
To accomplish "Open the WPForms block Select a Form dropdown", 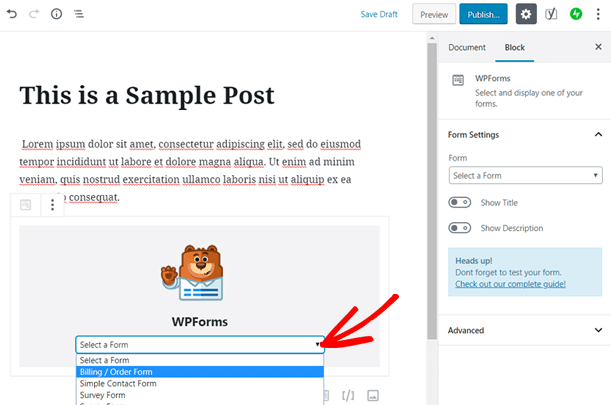I will [200, 345].
